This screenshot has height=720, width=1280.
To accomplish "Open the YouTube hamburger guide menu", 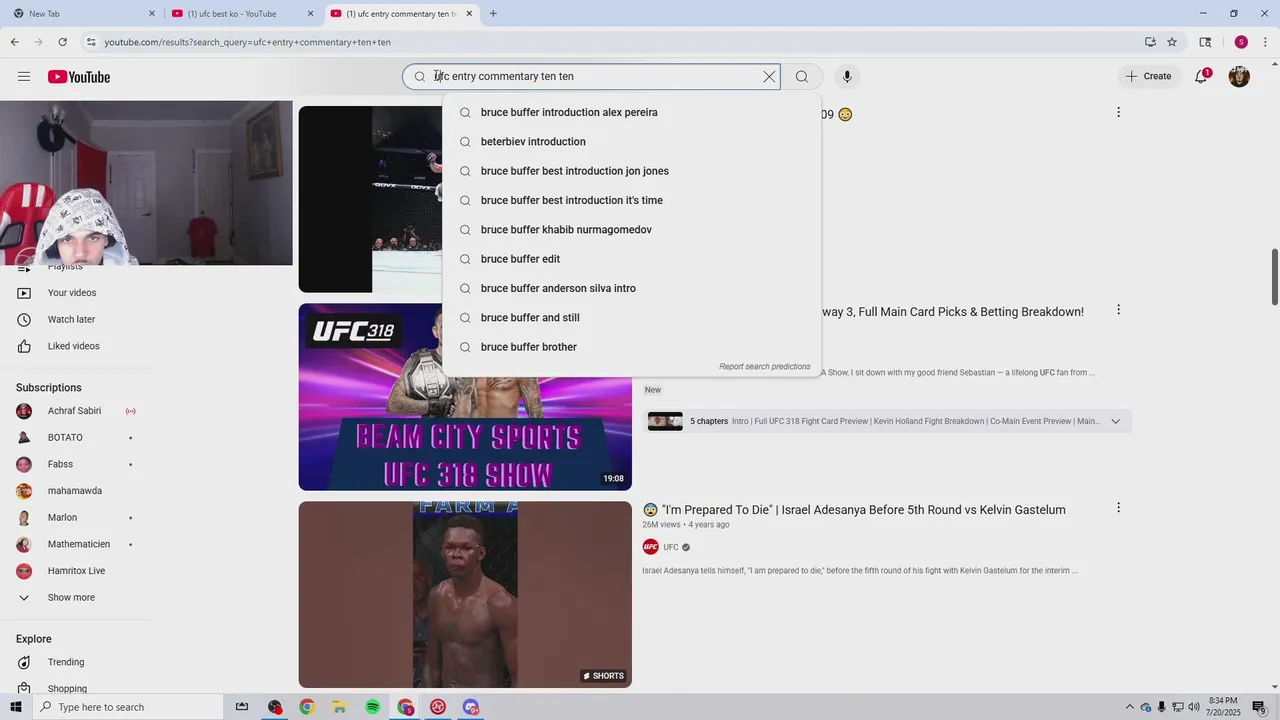I will (x=24, y=77).
